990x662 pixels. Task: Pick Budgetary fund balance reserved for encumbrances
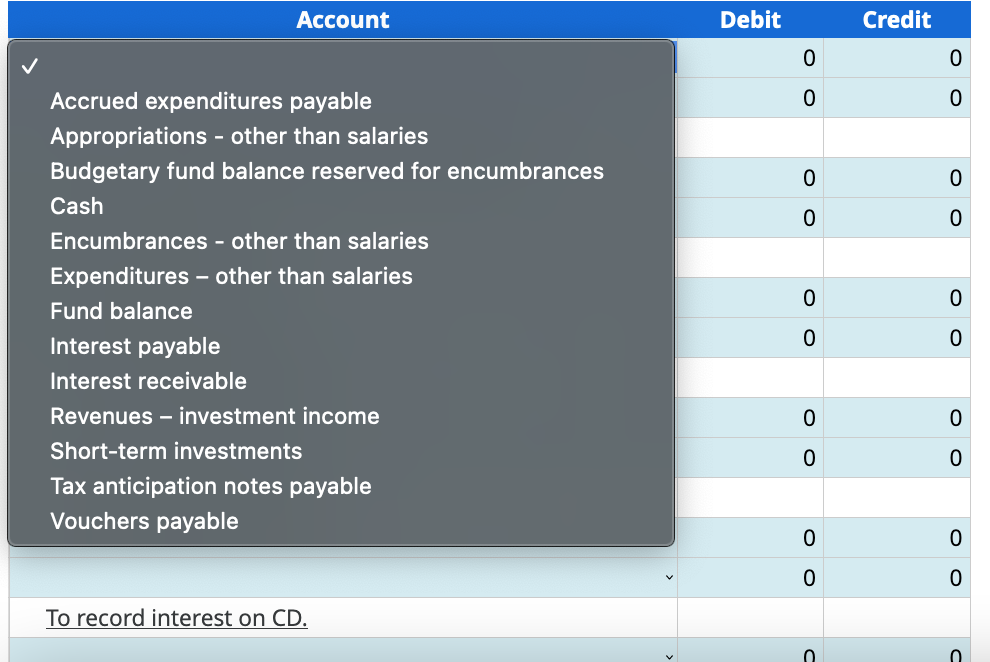click(x=341, y=171)
